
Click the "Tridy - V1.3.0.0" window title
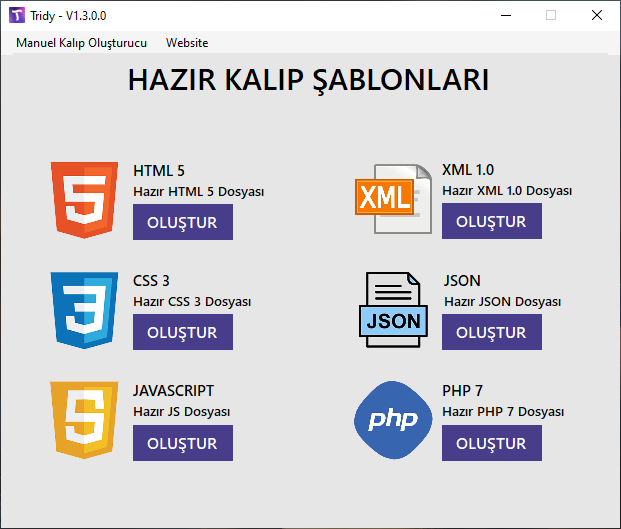[68, 16]
